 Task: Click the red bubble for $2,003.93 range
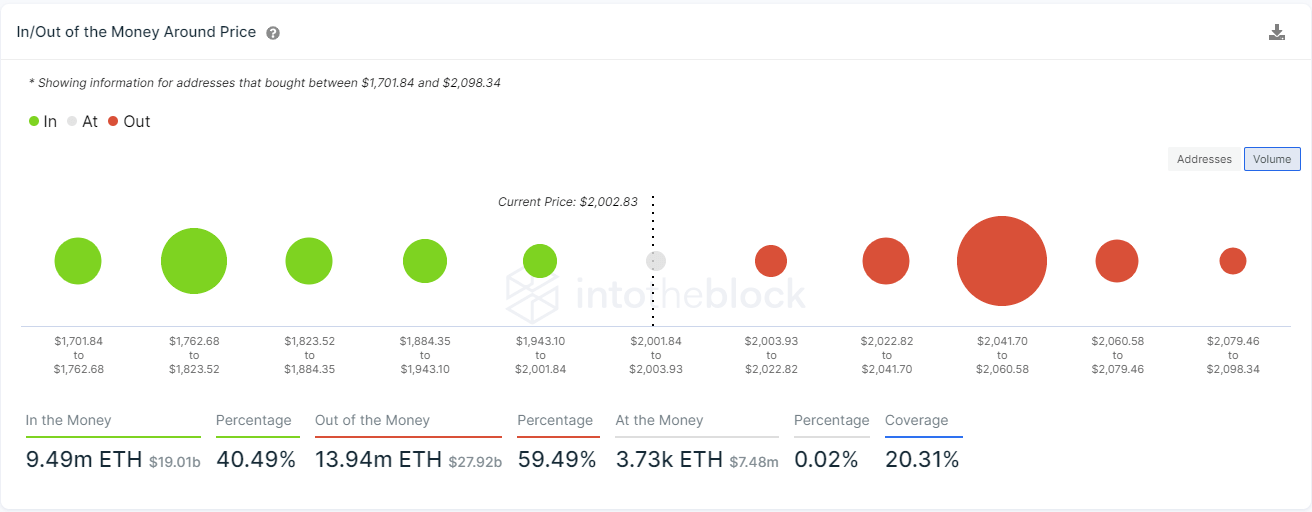[x=771, y=261]
